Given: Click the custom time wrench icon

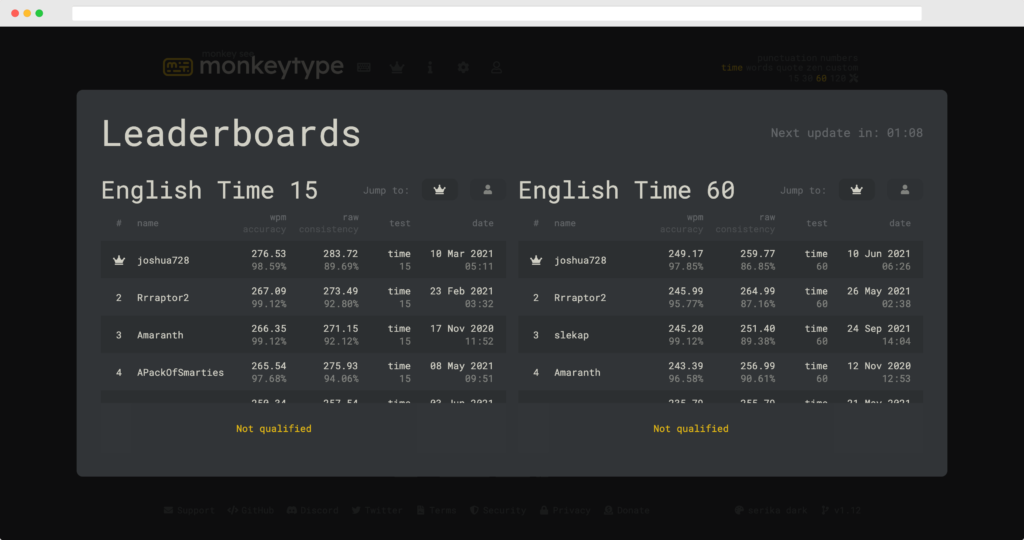Looking at the screenshot, I should pyautogui.click(x=854, y=78).
